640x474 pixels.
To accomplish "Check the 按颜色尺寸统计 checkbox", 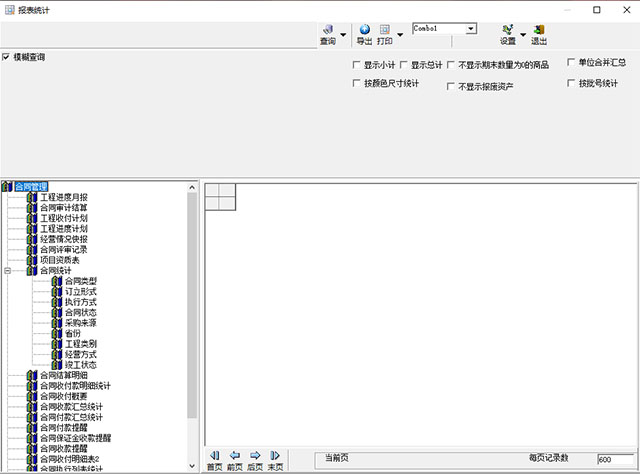I will [x=356, y=83].
